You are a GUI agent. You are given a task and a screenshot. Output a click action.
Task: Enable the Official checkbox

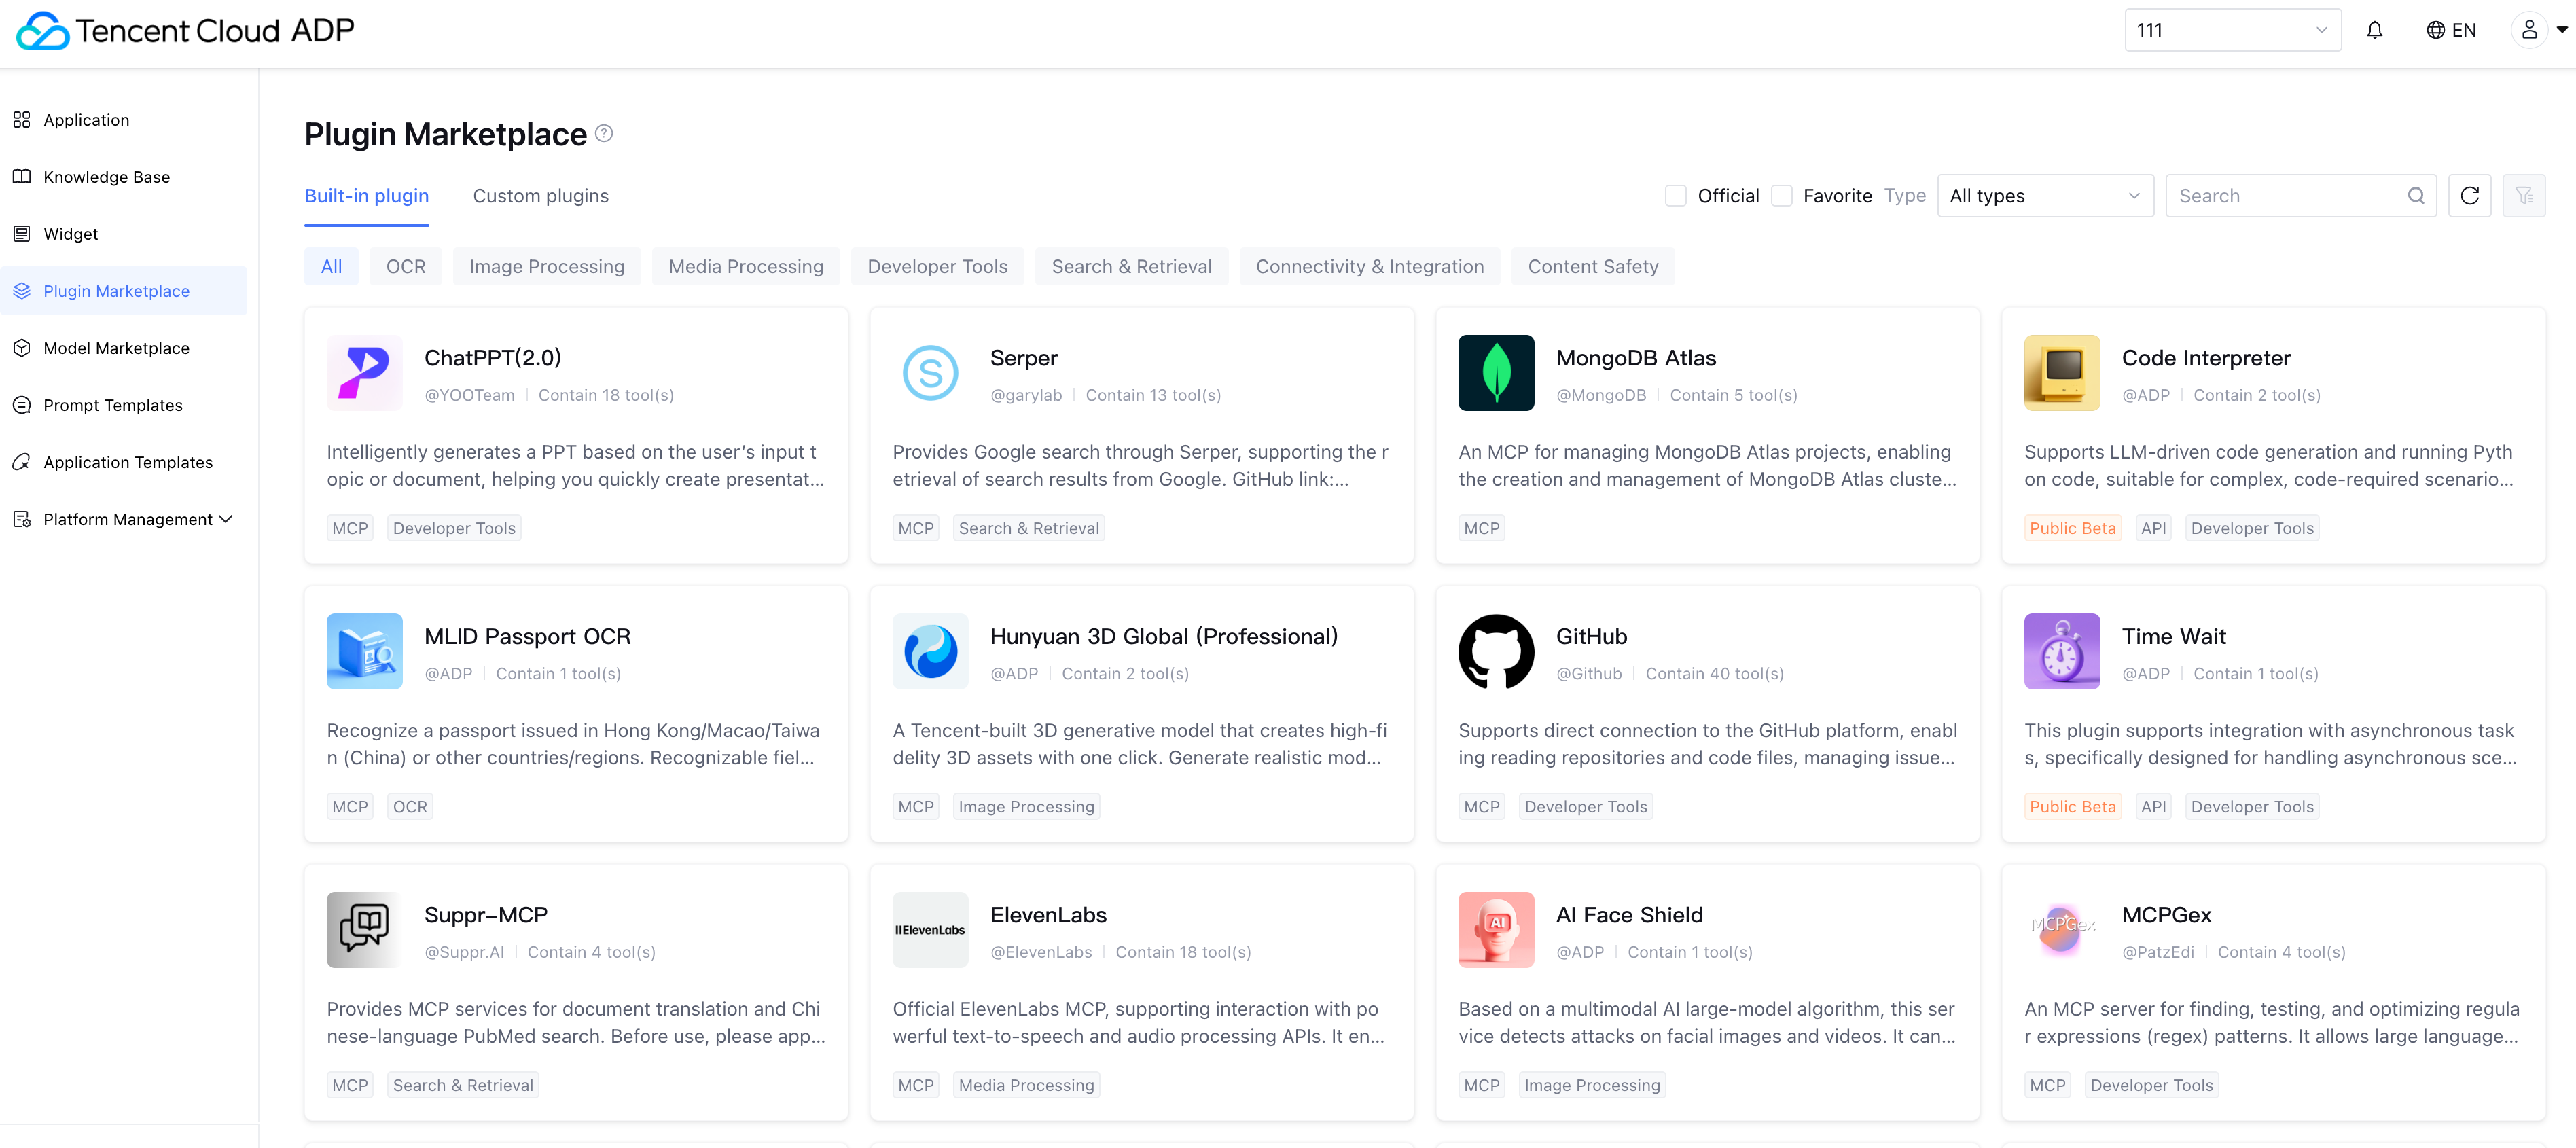click(1675, 196)
